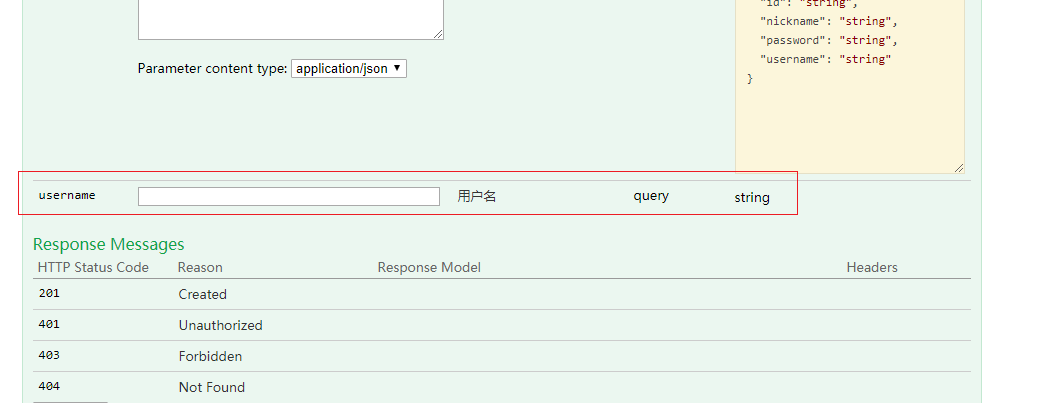Click the 'username' parameter name label
This screenshot has height=403, width=1057.
click(x=67, y=195)
